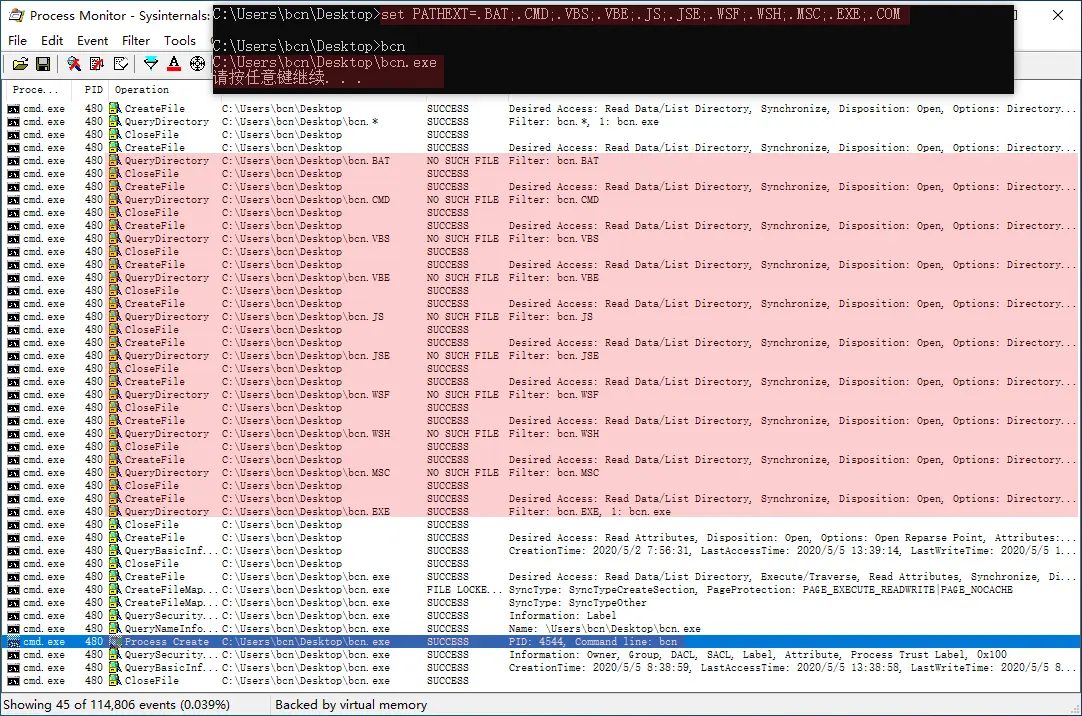The height and width of the screenshot is (716, 1082).
Task: Click the cmd.exe icon in the FILE LOCKE... row
Action: (13, 590)
